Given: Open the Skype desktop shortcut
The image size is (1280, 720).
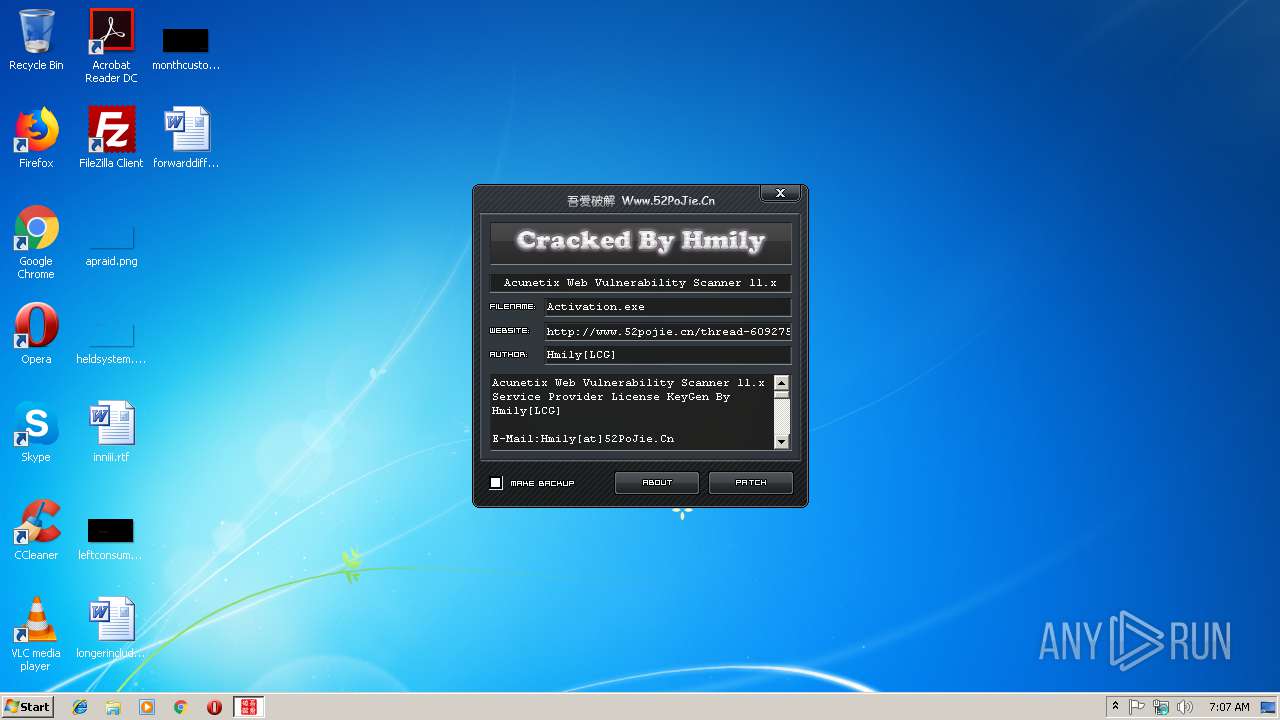Looking at the screenshot, I should click(x=36, y=432).
